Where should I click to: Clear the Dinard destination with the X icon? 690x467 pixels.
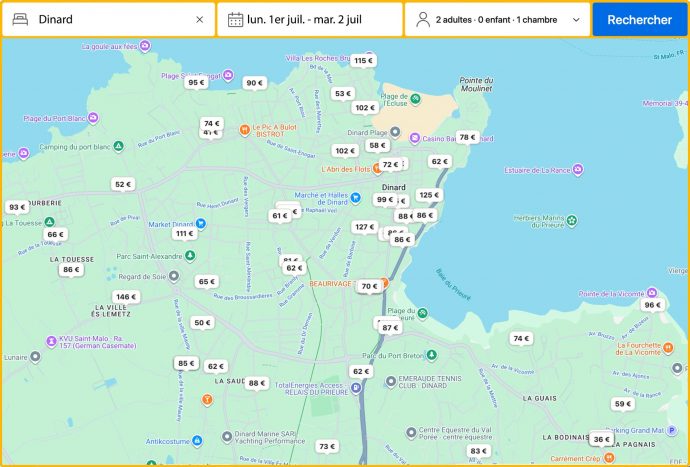(199, 19)
